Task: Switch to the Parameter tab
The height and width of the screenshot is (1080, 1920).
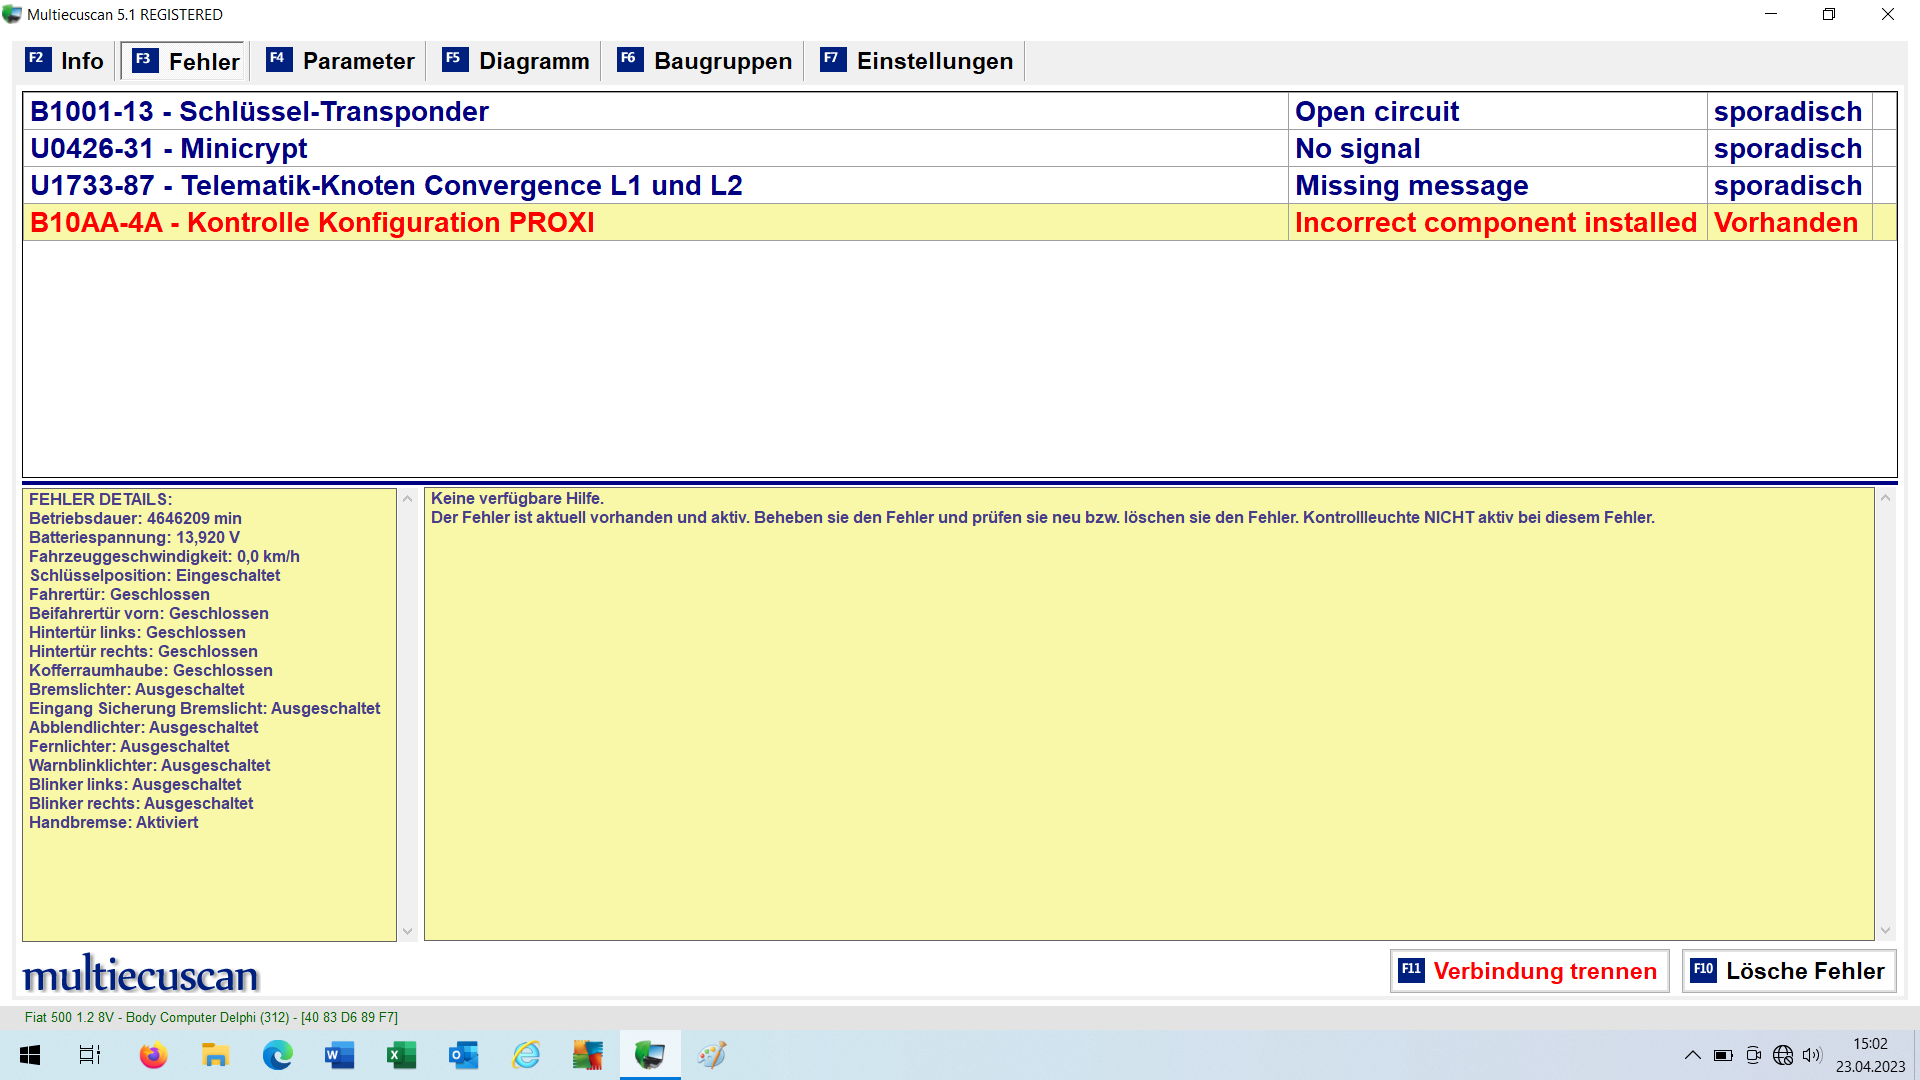Action: pyautogui.click(x=340, y=61)
